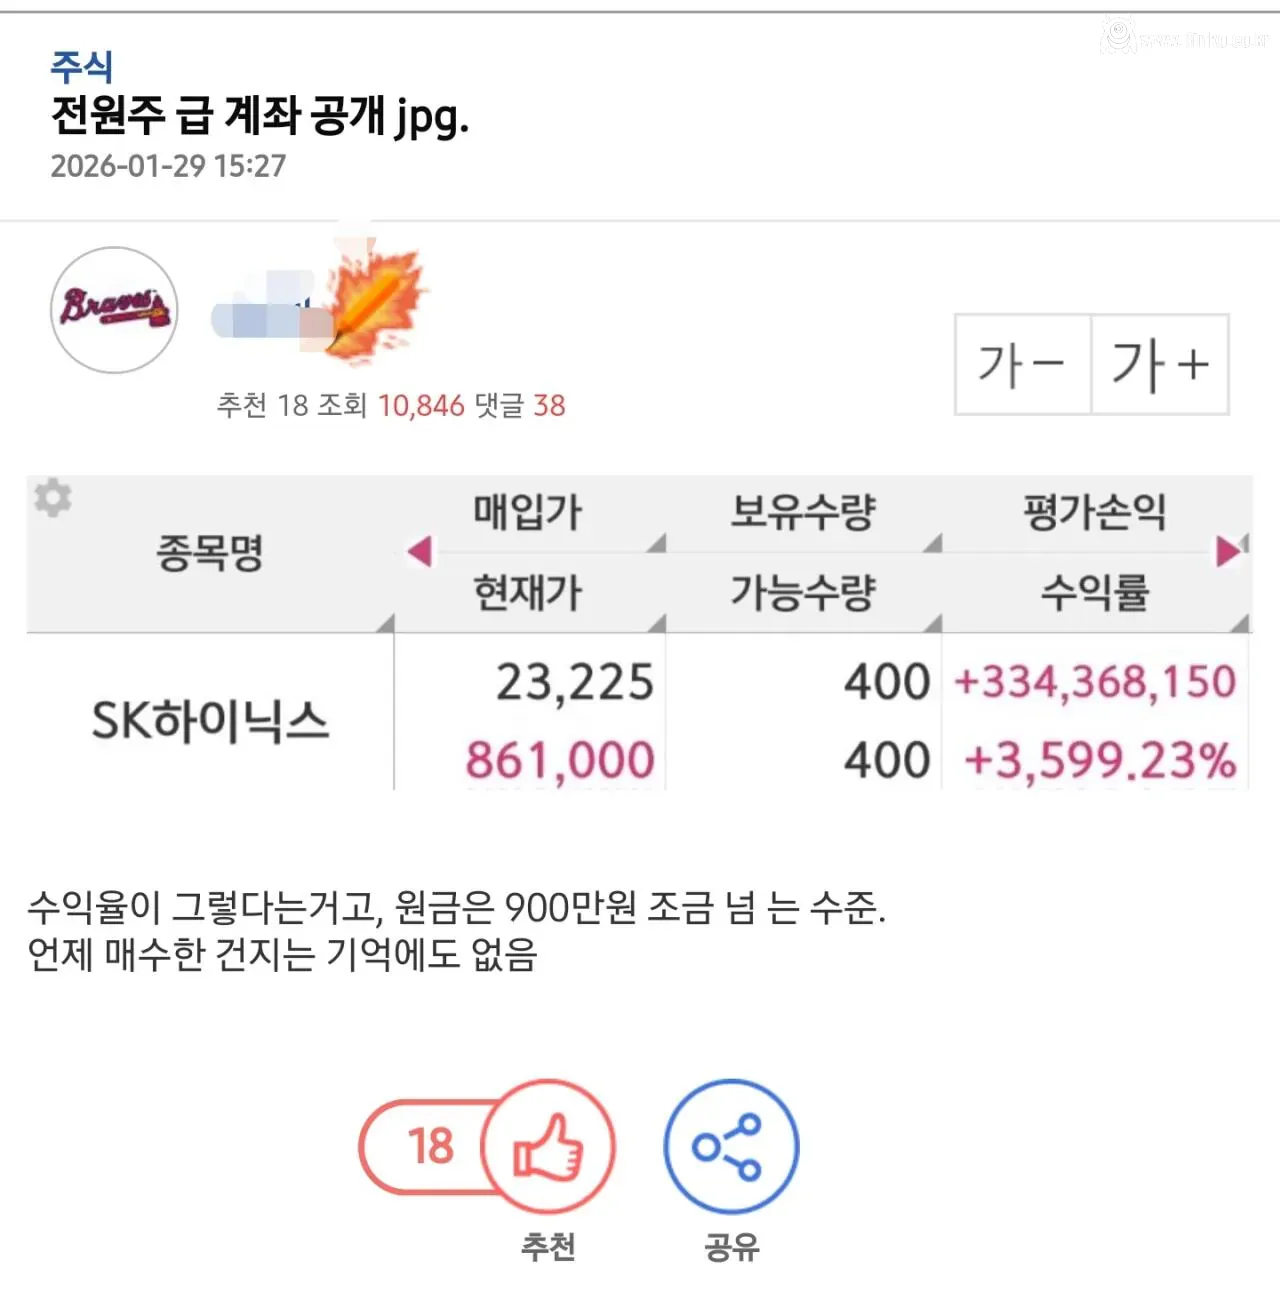Tap the red thumbs-up like icon
Image resolution: width=1280 pixels, height=1300 pixels.
[550, 1147]
